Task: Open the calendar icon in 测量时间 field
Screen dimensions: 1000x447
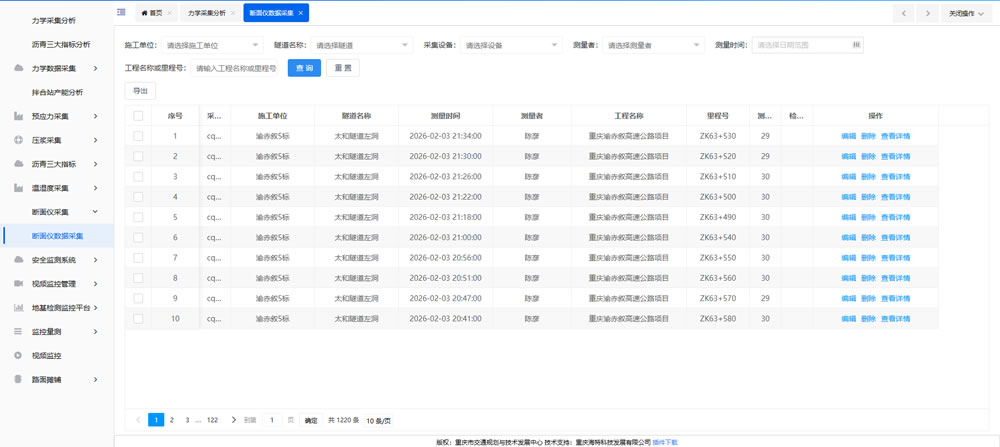Action: [856, 45]
